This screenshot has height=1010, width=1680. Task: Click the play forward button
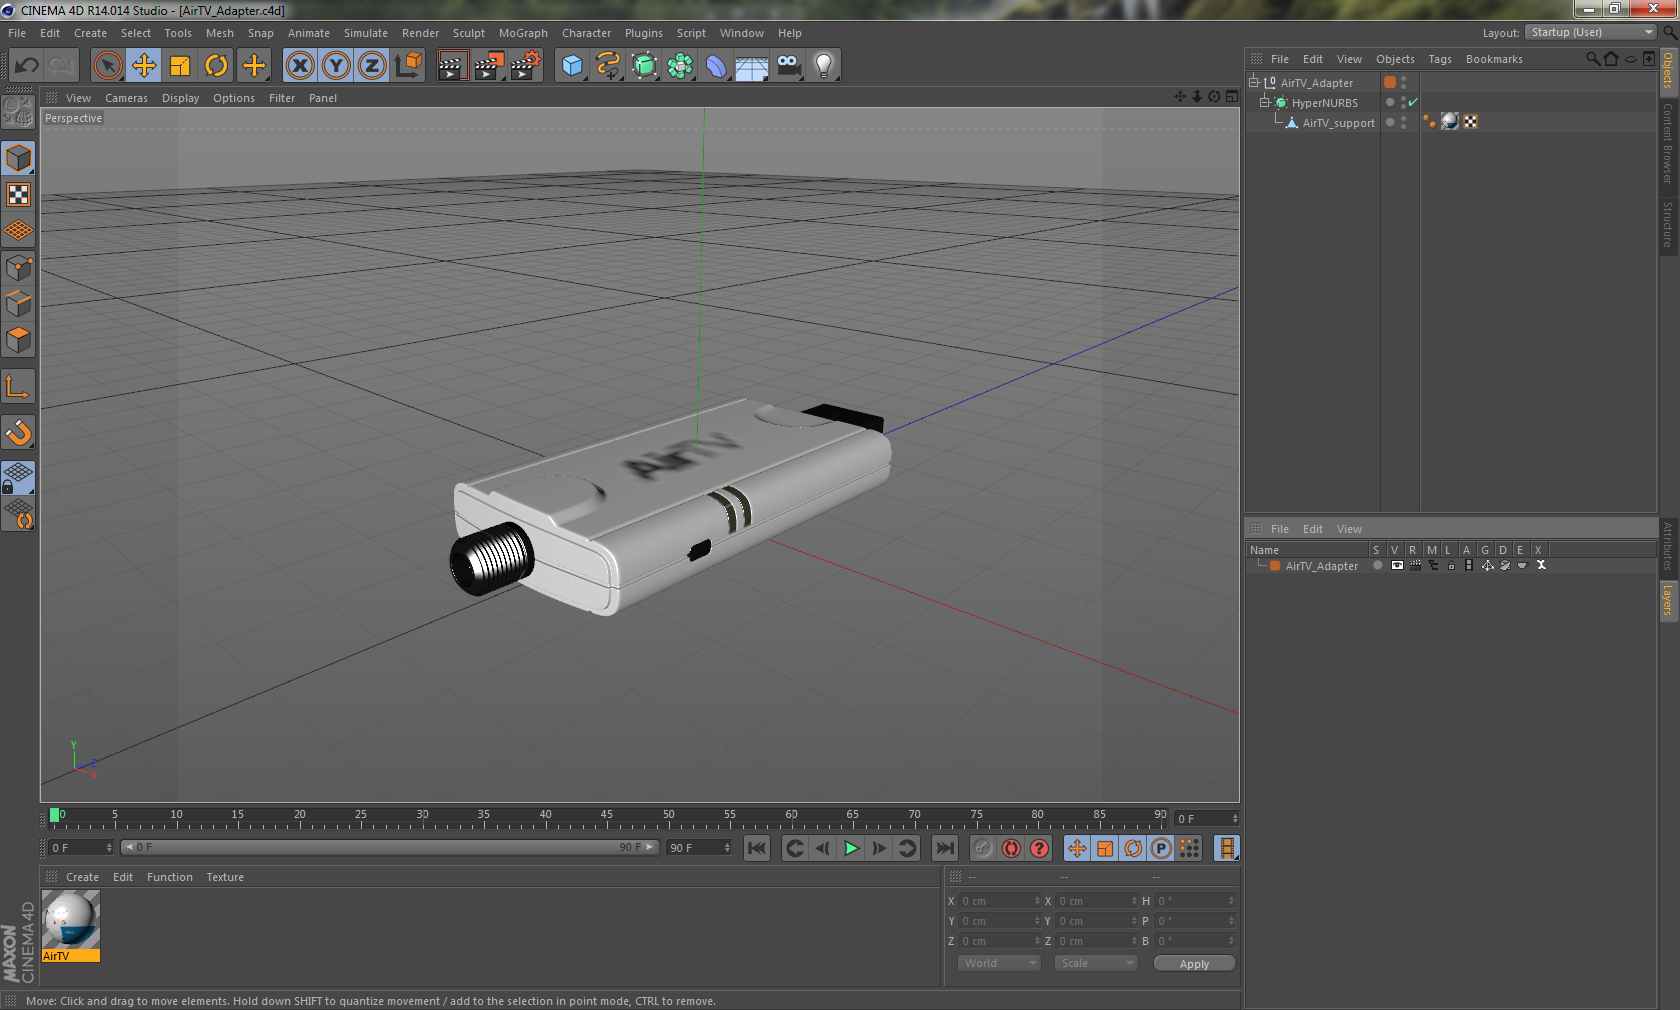point(851,848)
